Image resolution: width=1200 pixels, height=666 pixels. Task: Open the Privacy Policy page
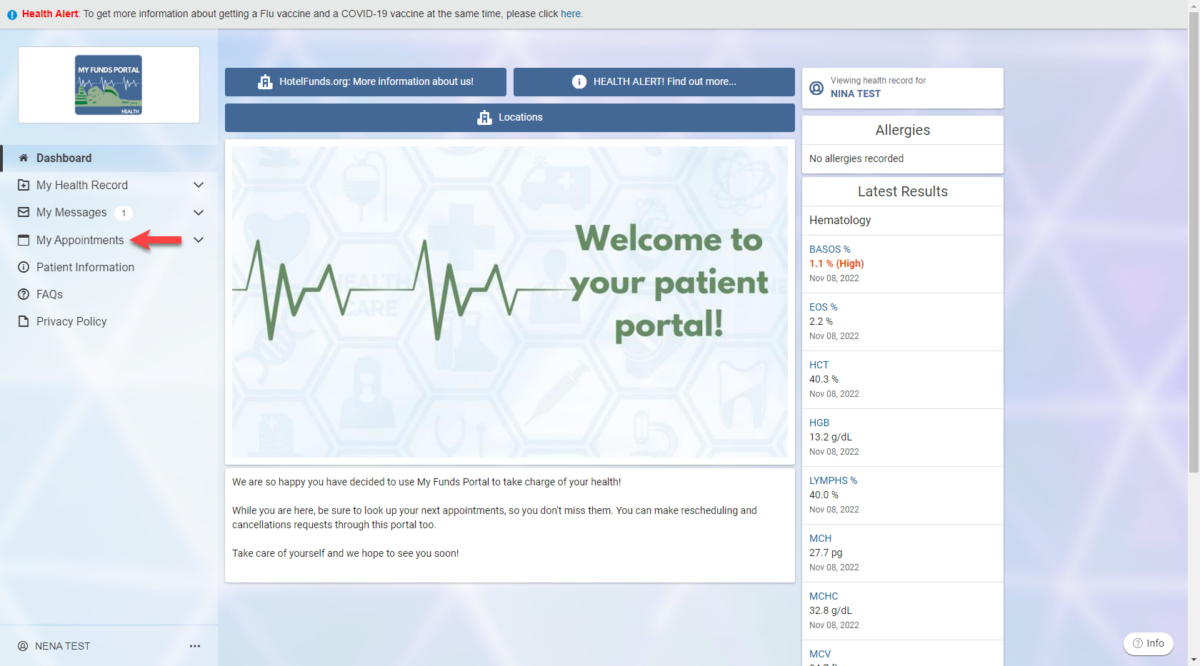click(x=71, y=321)
